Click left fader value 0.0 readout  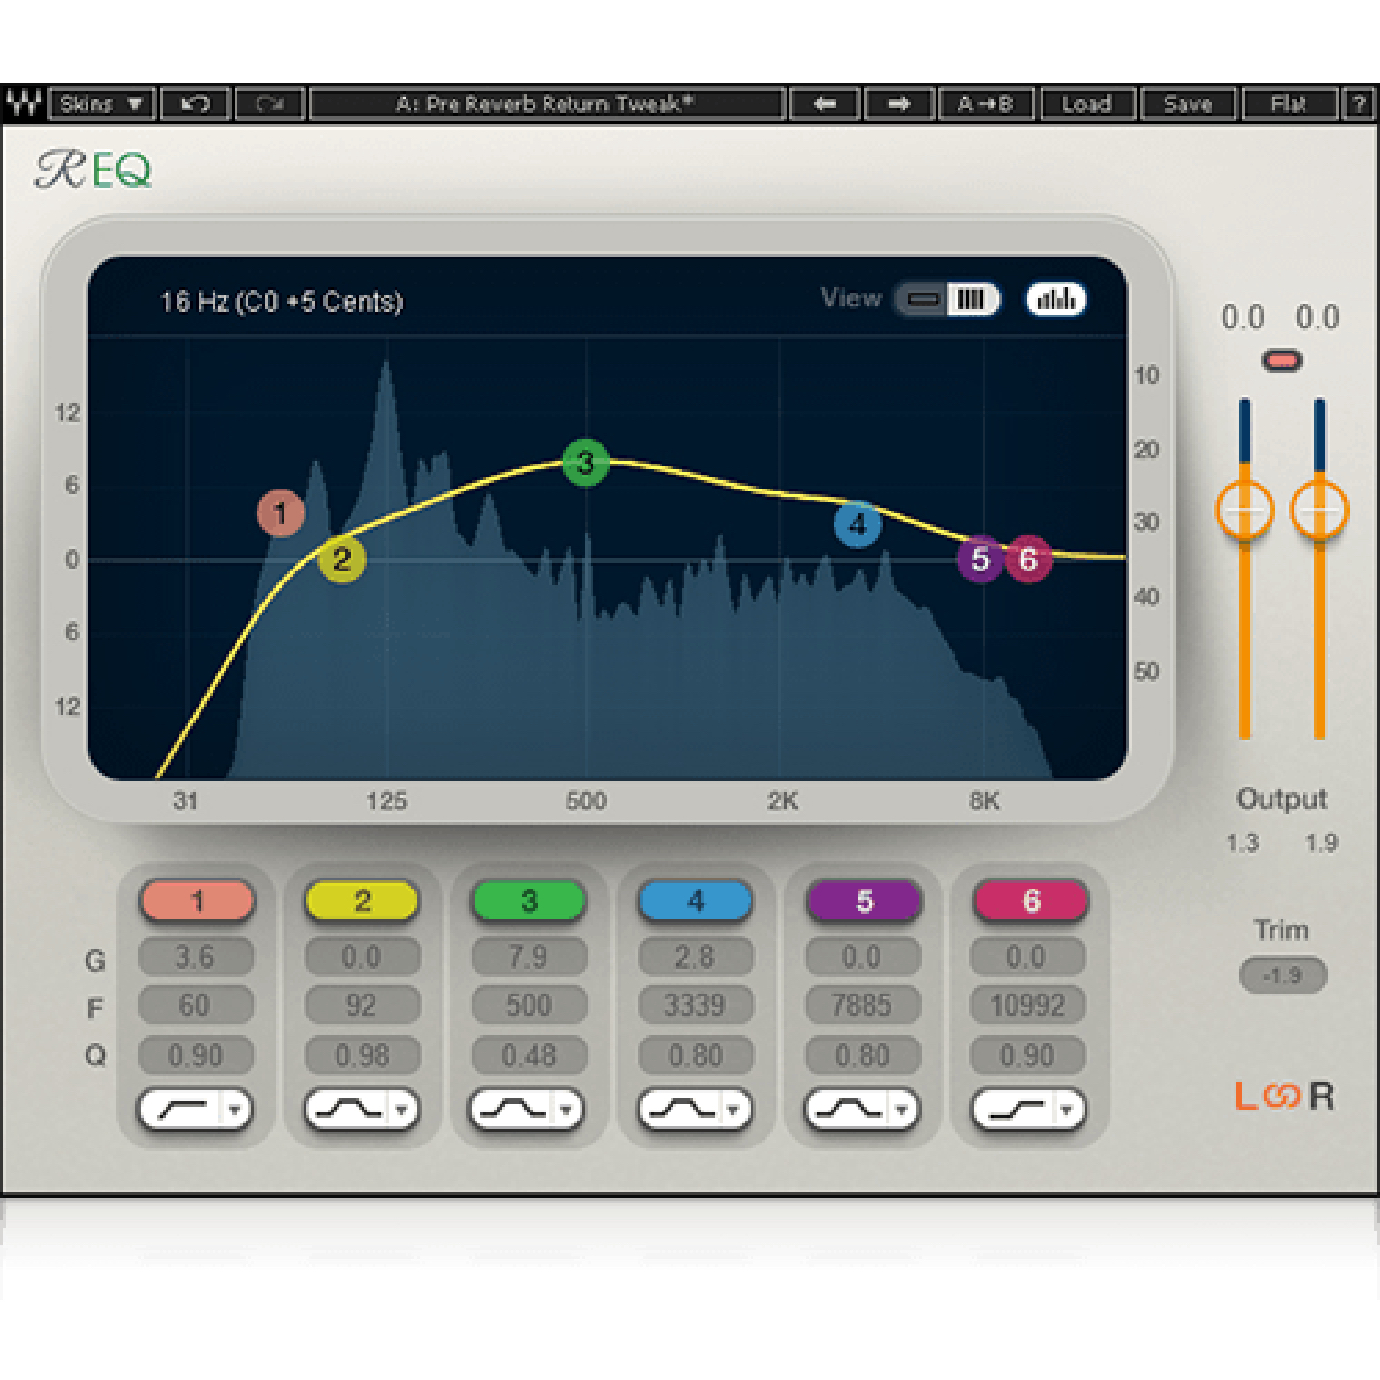pos(1243,317)
